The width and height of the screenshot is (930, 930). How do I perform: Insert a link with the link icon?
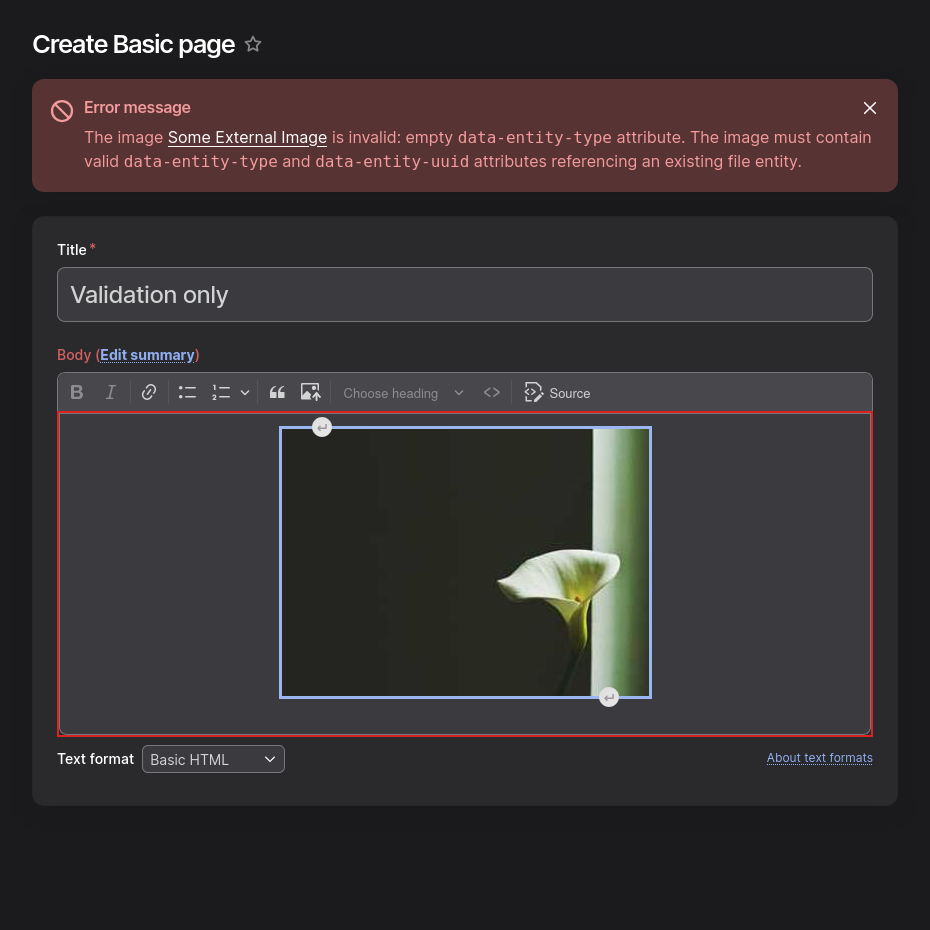(149, 392)
